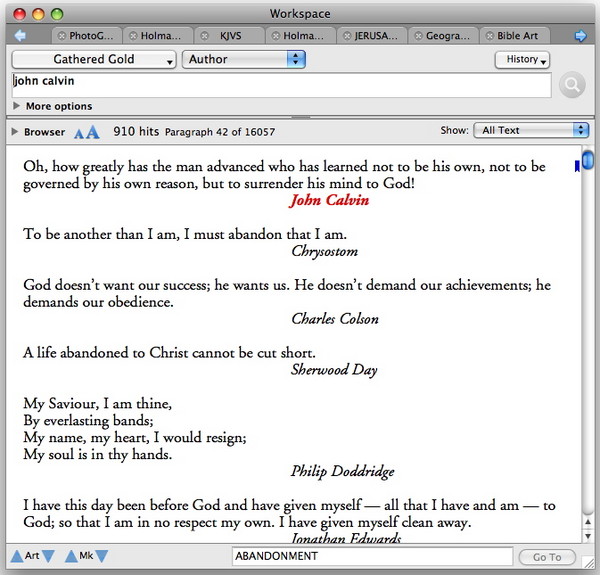This screenshot has width=600, height=575.
Task: Go to previous workspace tabs with left arrow
Action: click(x=19, y=36)
